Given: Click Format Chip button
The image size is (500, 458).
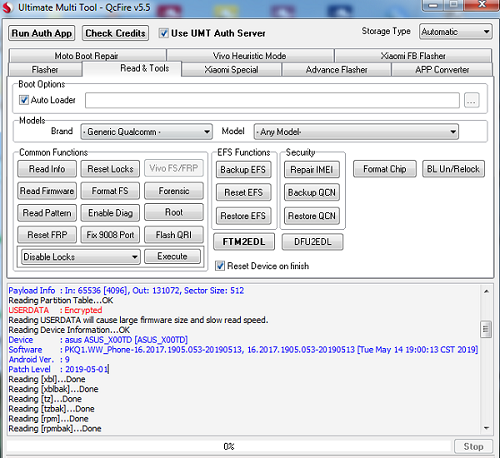Looking at the screenshot, I should tap(385, 169).
